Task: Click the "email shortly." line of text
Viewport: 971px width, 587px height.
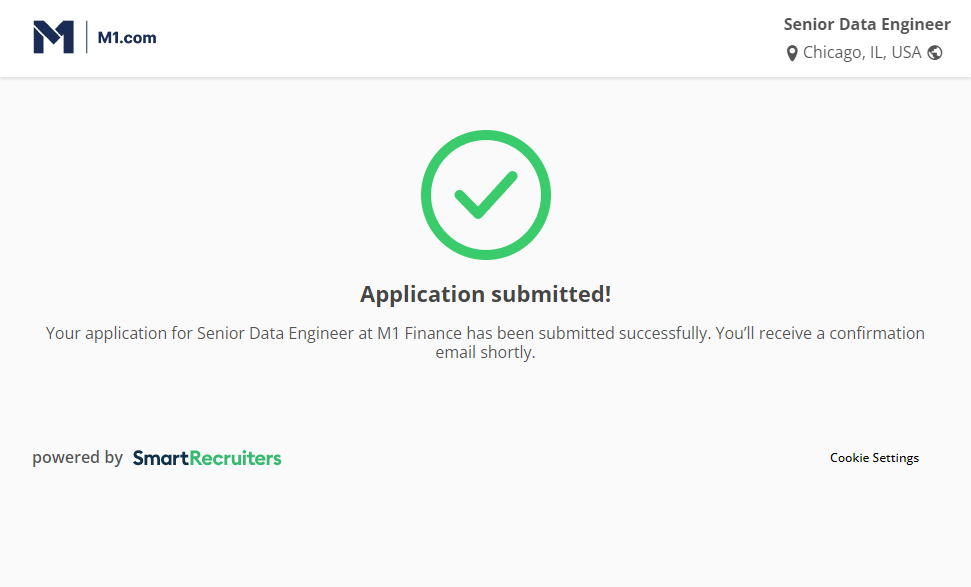Action: pyautogui.click(x=485, y=353)
